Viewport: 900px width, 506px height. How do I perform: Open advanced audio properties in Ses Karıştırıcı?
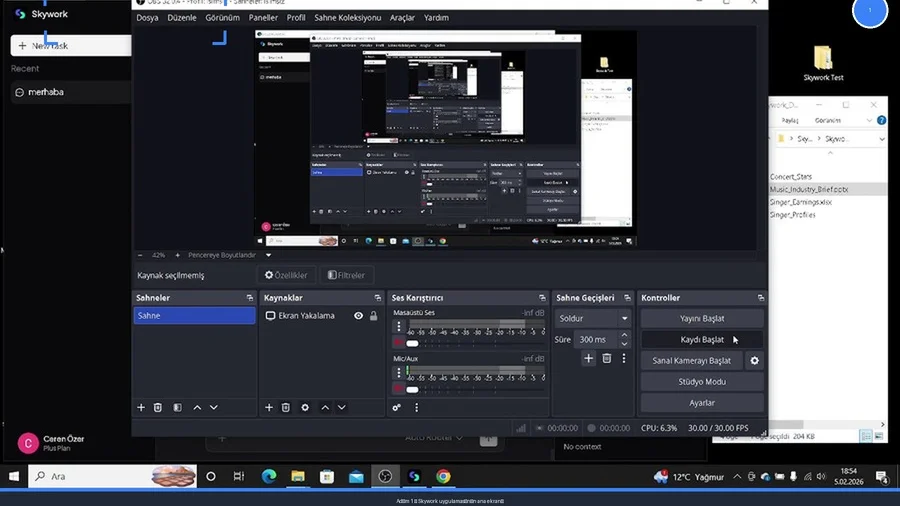pos(397,407)
